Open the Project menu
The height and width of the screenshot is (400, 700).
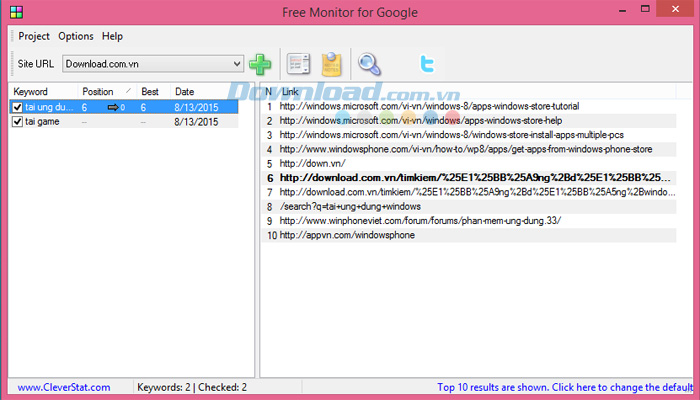(x=34, y=36)
